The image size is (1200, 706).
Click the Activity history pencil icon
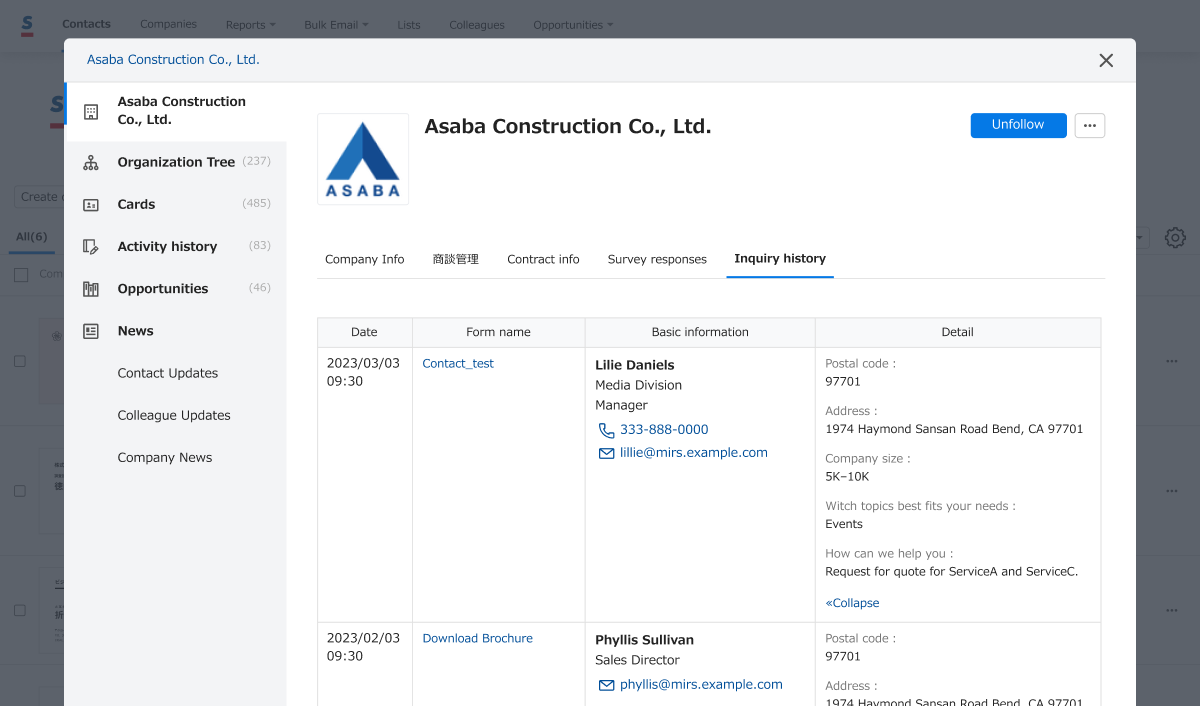point(91,247)
